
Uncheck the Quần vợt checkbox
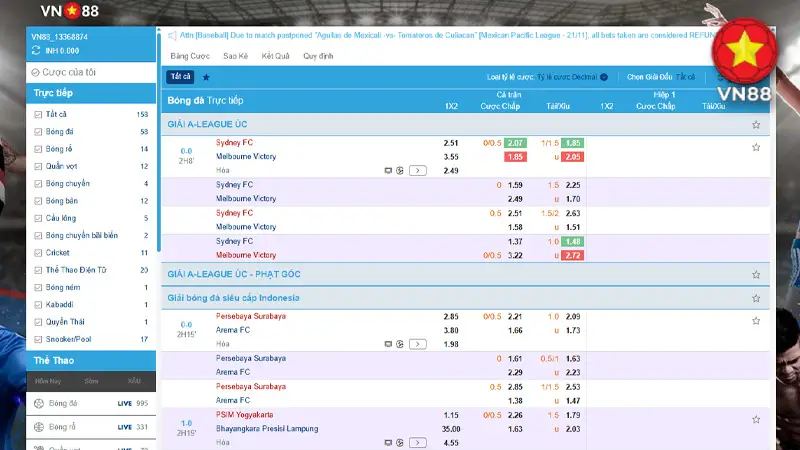click(38, 166)
